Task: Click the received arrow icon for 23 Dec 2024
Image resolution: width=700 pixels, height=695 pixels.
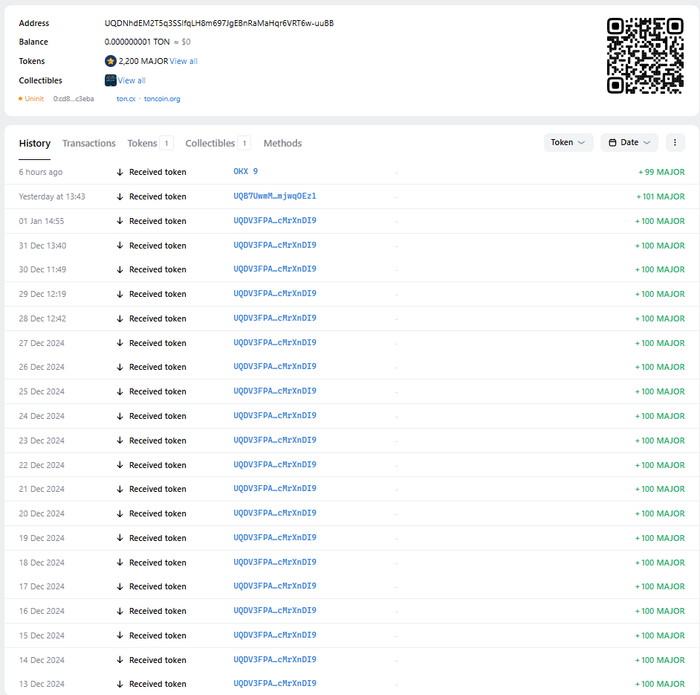Action: coord(120,441)
